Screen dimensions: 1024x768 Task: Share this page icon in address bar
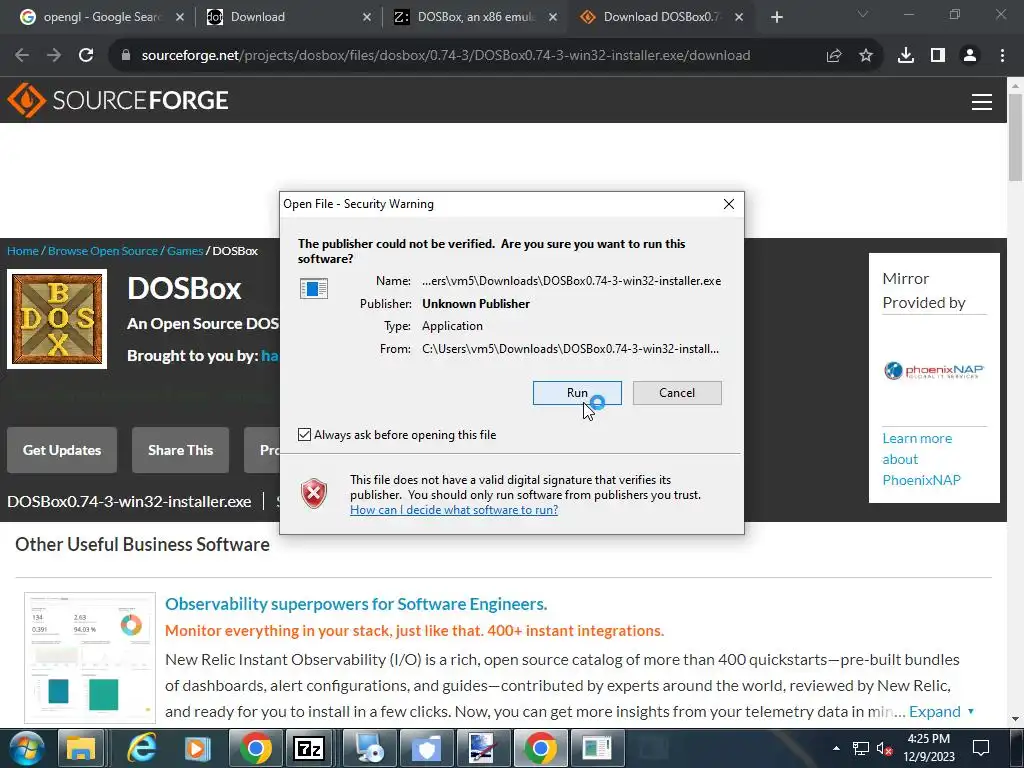[x=834, y=56]
